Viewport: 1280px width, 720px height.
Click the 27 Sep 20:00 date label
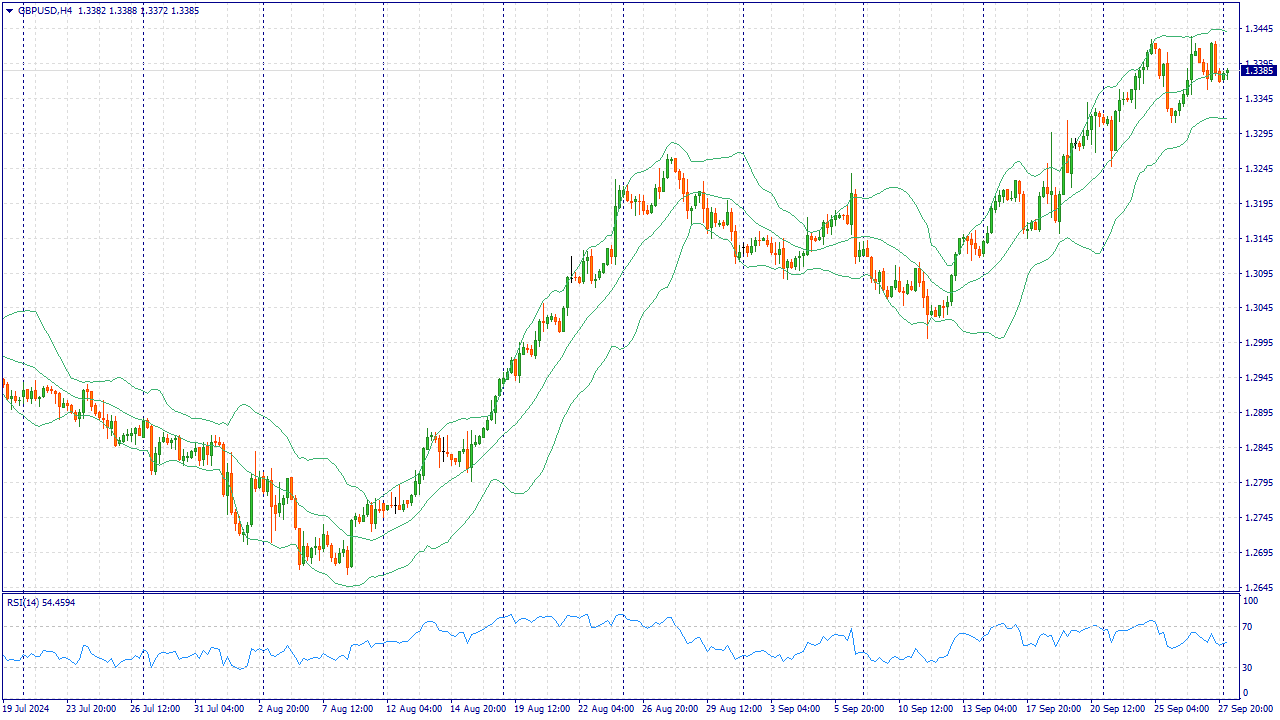(x=1245, y=709)
